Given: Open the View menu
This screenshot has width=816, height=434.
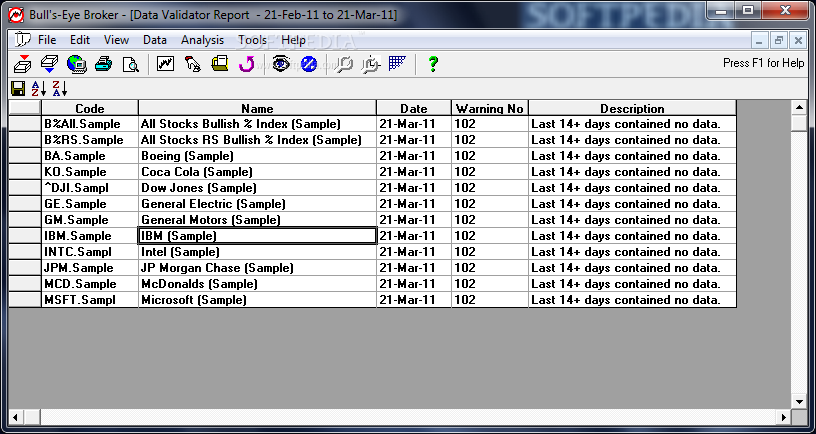Looking at the screenshot, I should (x=116, y=40).
